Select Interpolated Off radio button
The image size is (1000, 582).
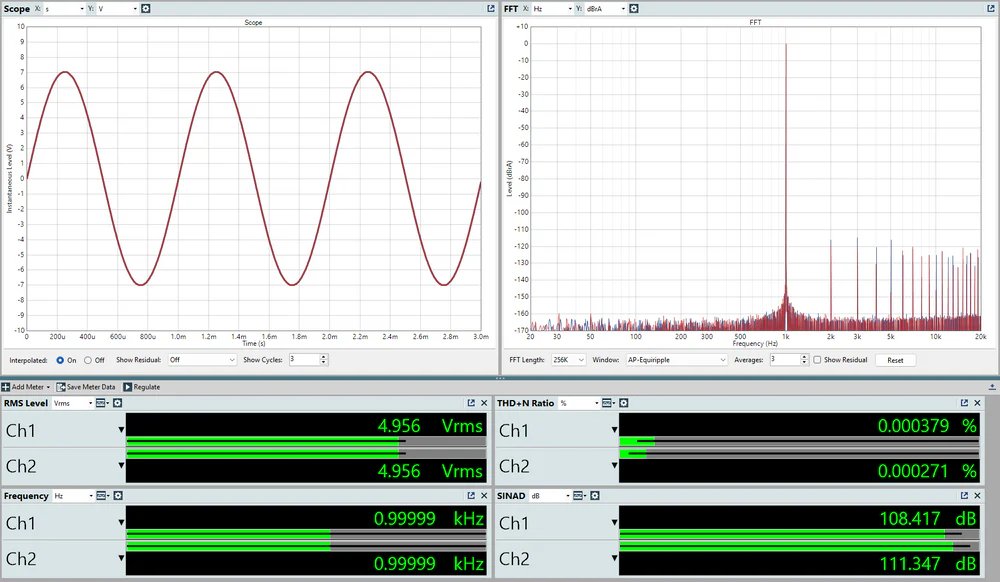click(x=88, y=360)
